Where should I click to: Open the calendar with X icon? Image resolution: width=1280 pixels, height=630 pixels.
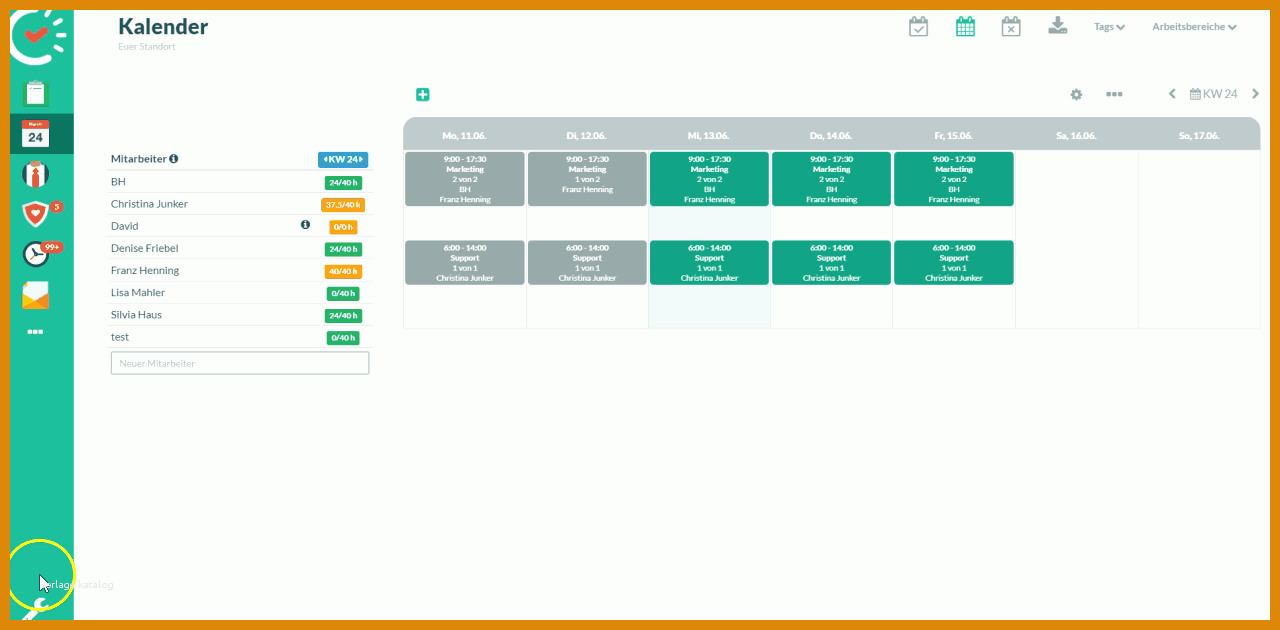click(x=1011, y=27)
